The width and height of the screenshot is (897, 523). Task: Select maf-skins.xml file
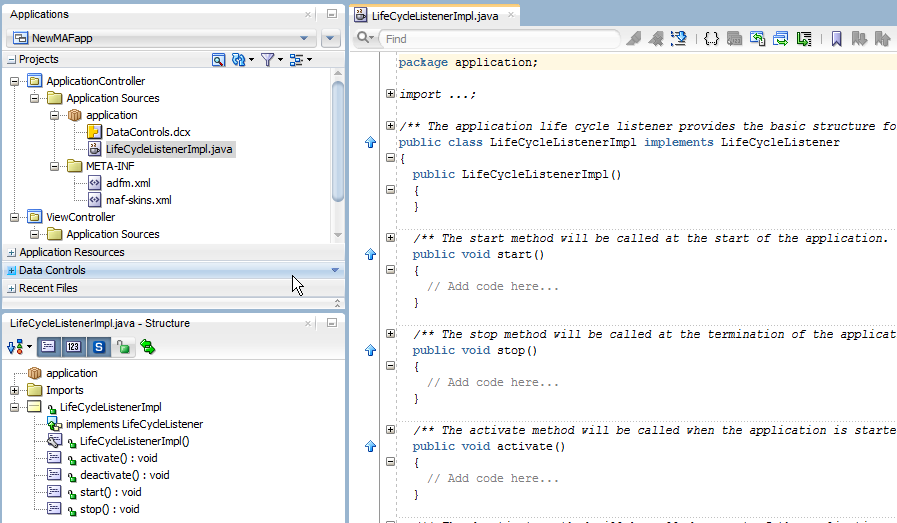(138, 200)
